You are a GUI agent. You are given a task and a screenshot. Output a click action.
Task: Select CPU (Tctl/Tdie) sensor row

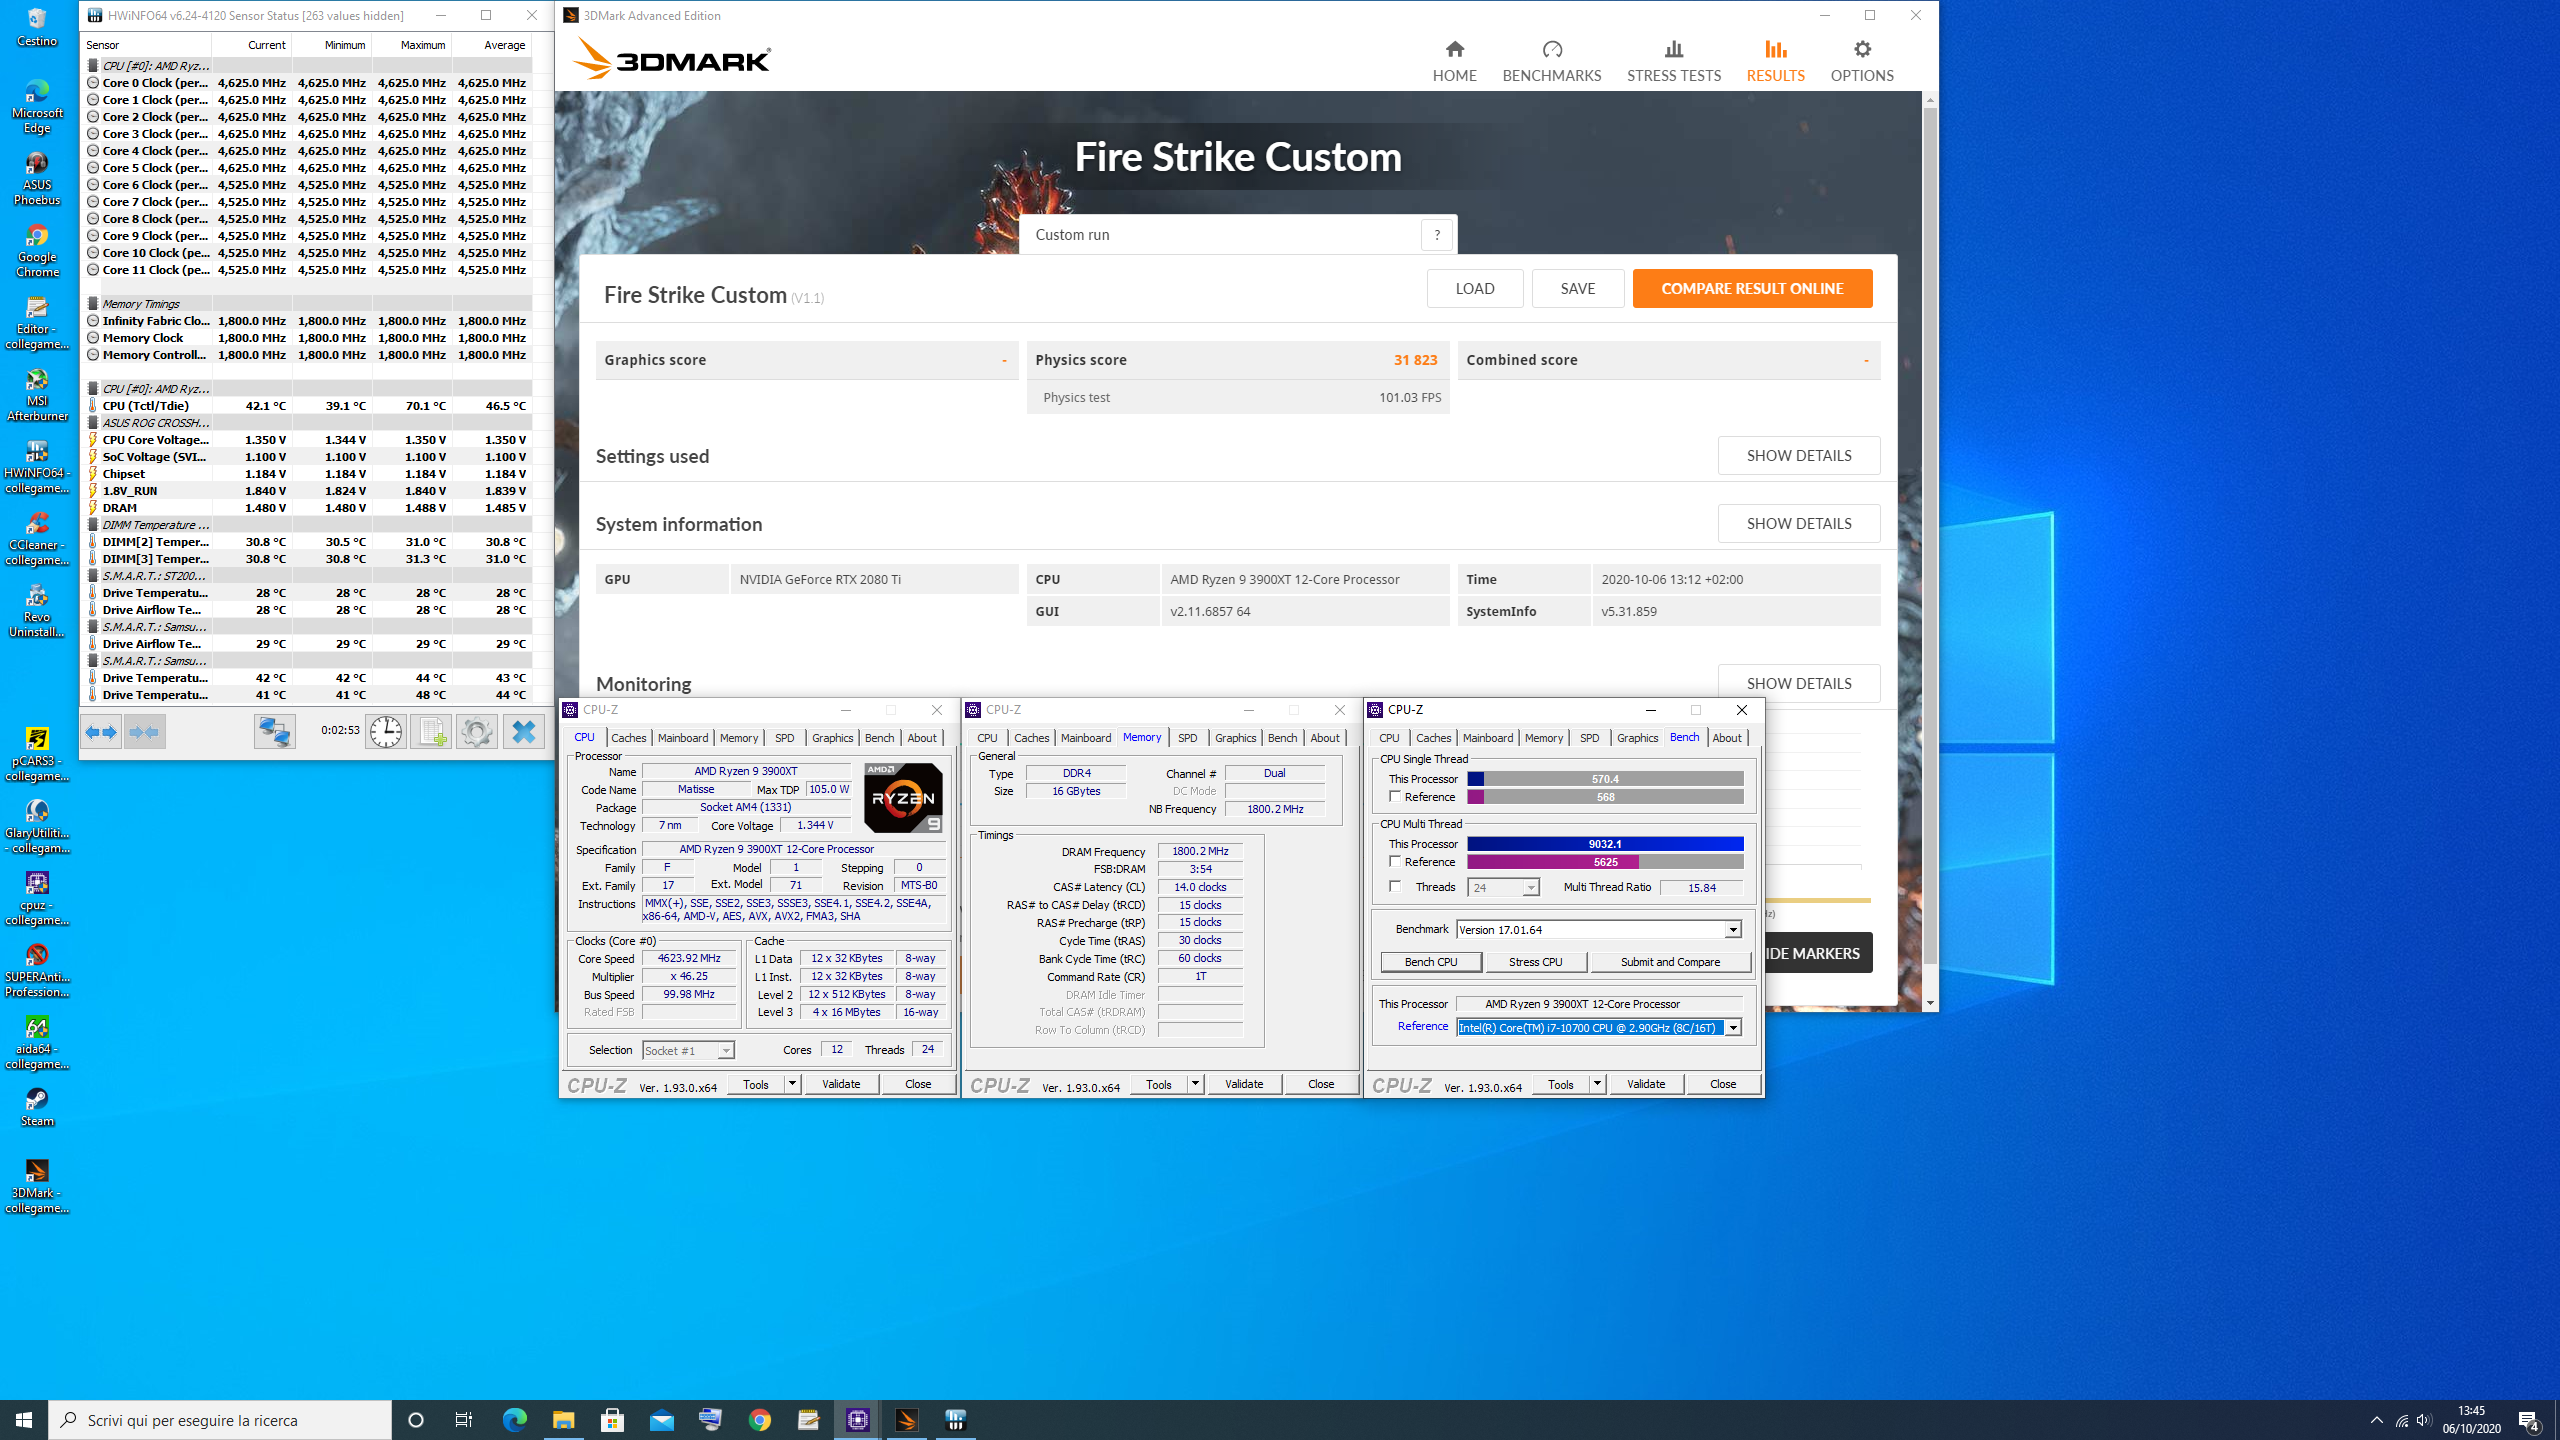[306, 406]
